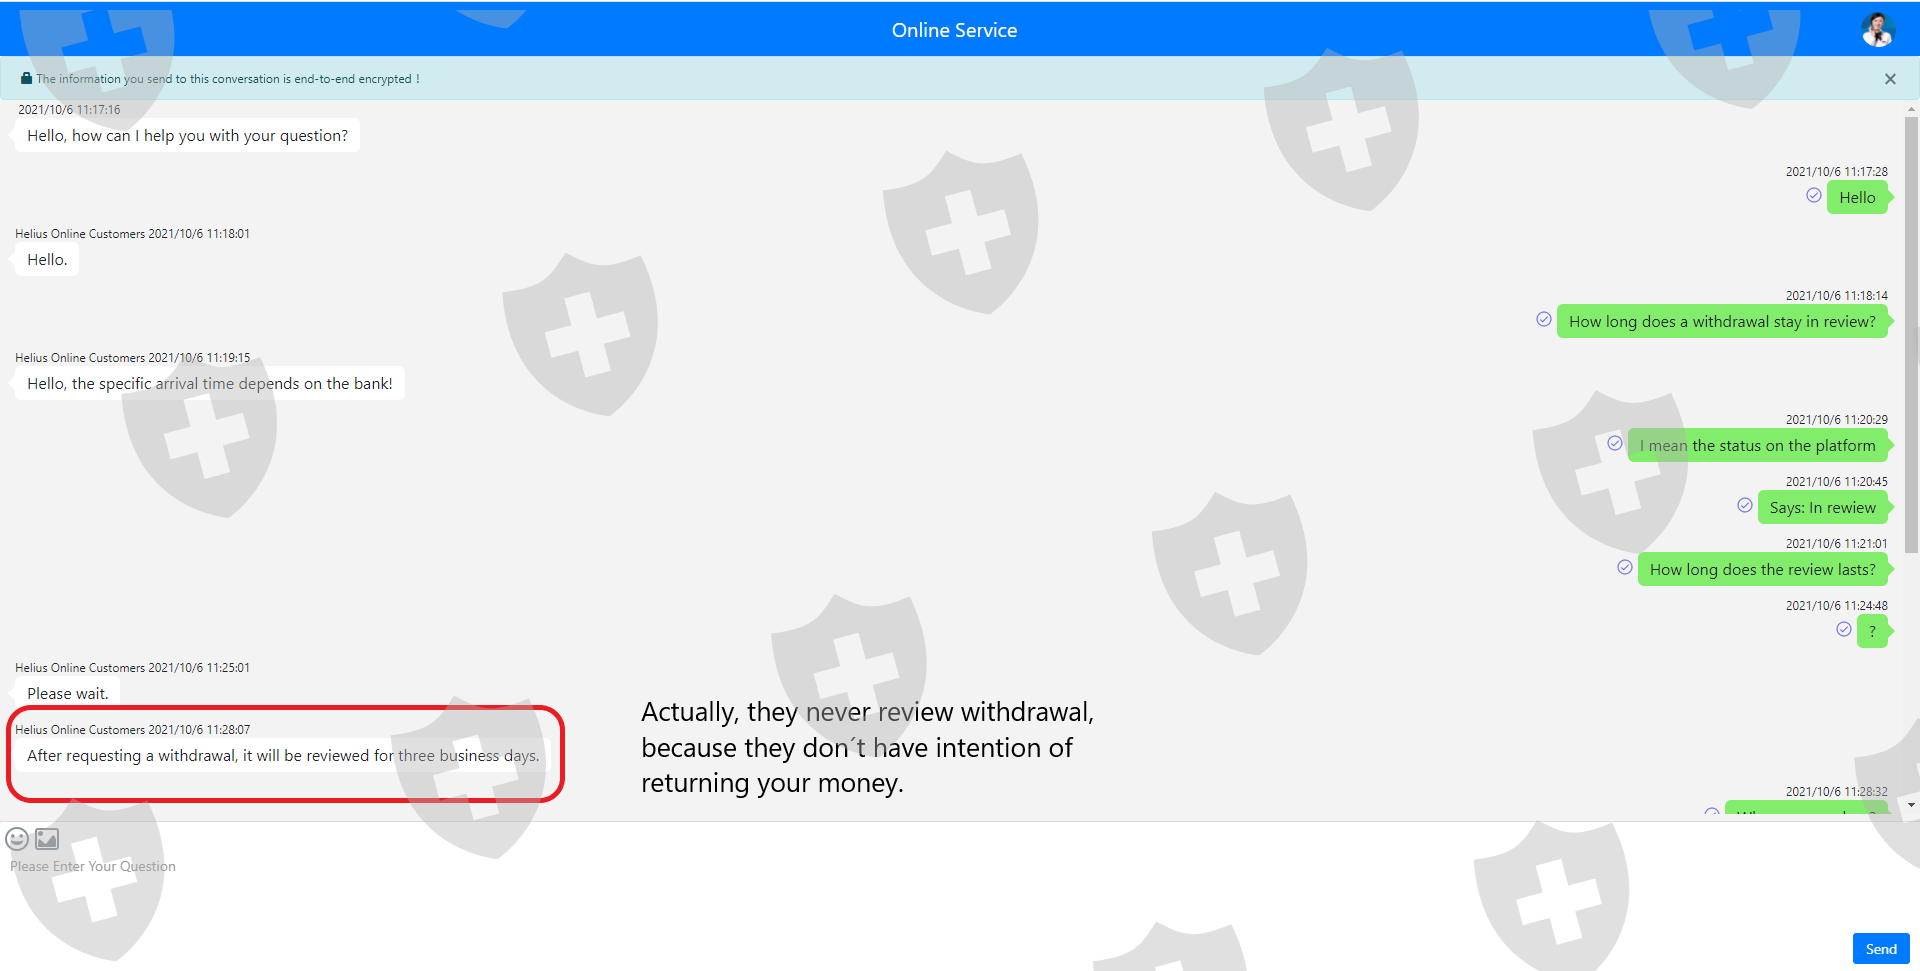
Task: Click check icon beside 'I mean the status' message
Action: 1615,443
